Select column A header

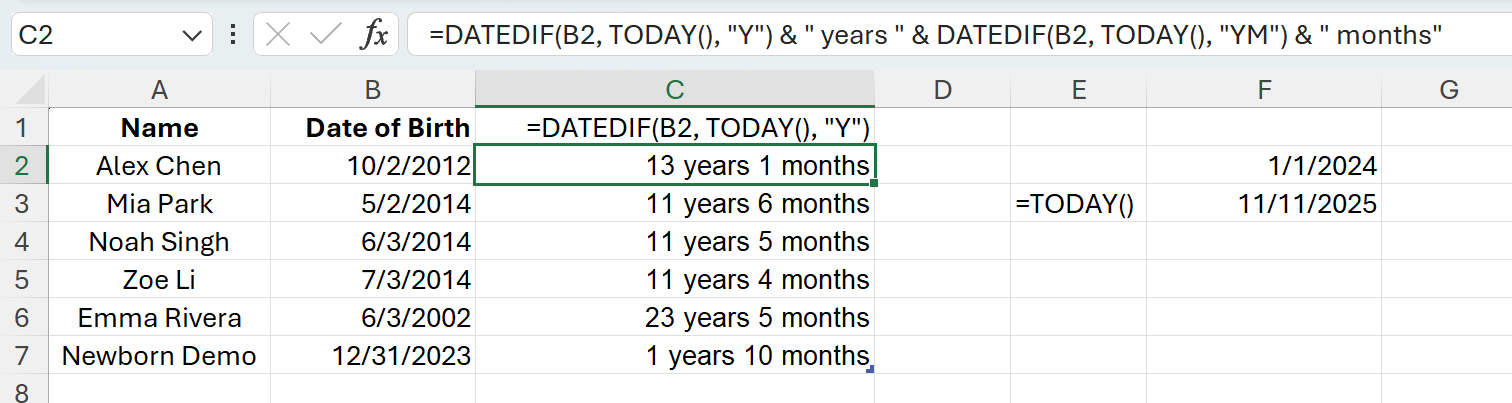point(159,90)
